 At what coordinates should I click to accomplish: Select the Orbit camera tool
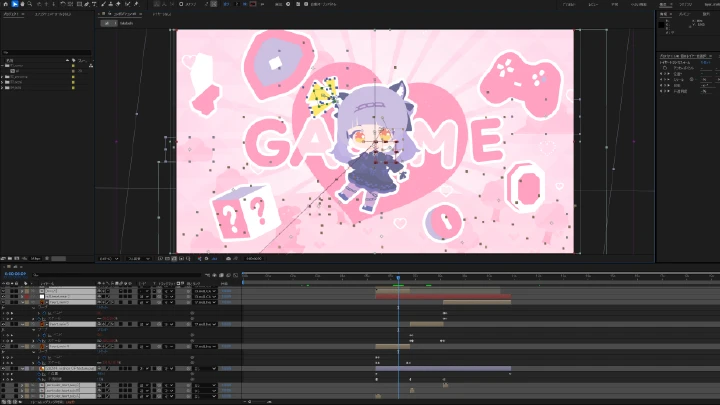coord(39,4)
